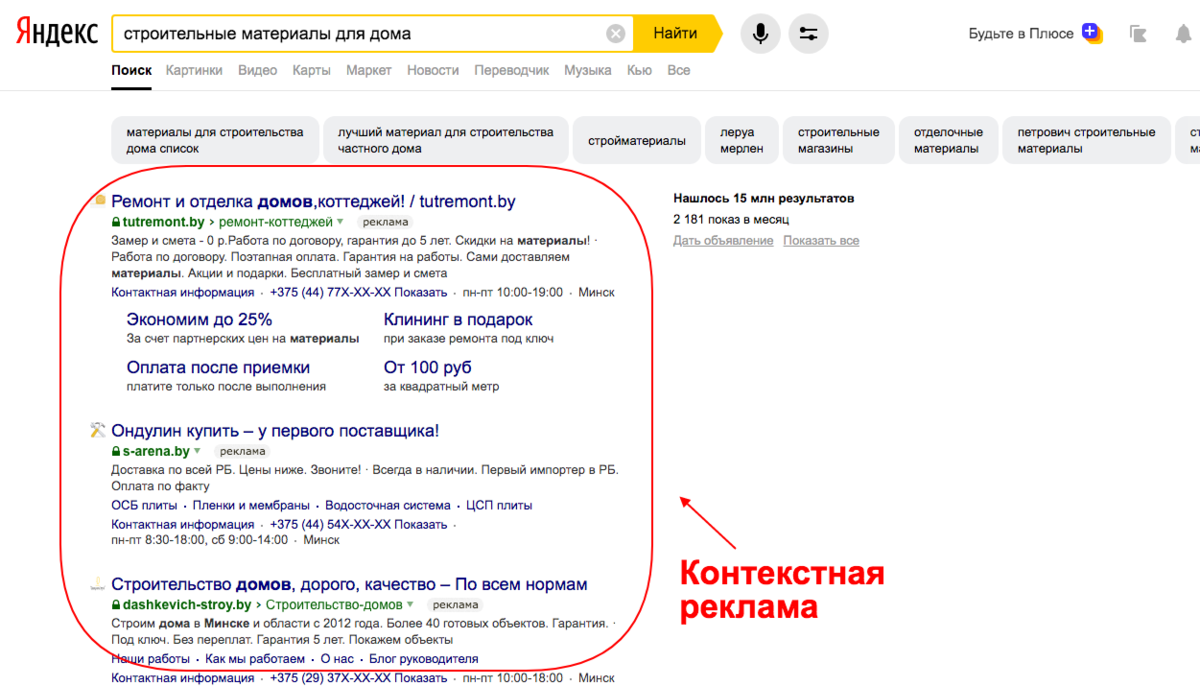Choose the леруа мерлен suggestion chip

pyautogui.click(x=742, y=140)
